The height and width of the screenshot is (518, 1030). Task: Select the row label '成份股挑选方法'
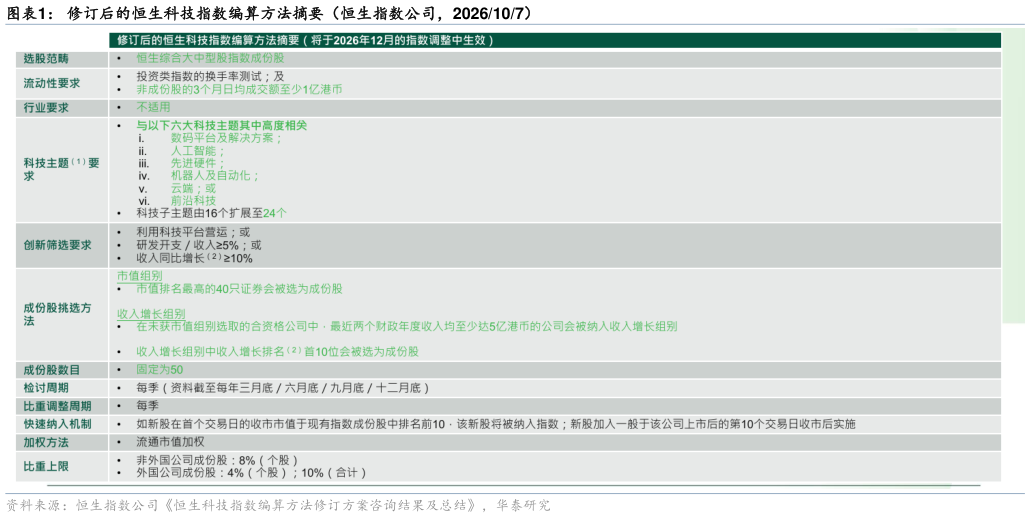click(57, 314)
